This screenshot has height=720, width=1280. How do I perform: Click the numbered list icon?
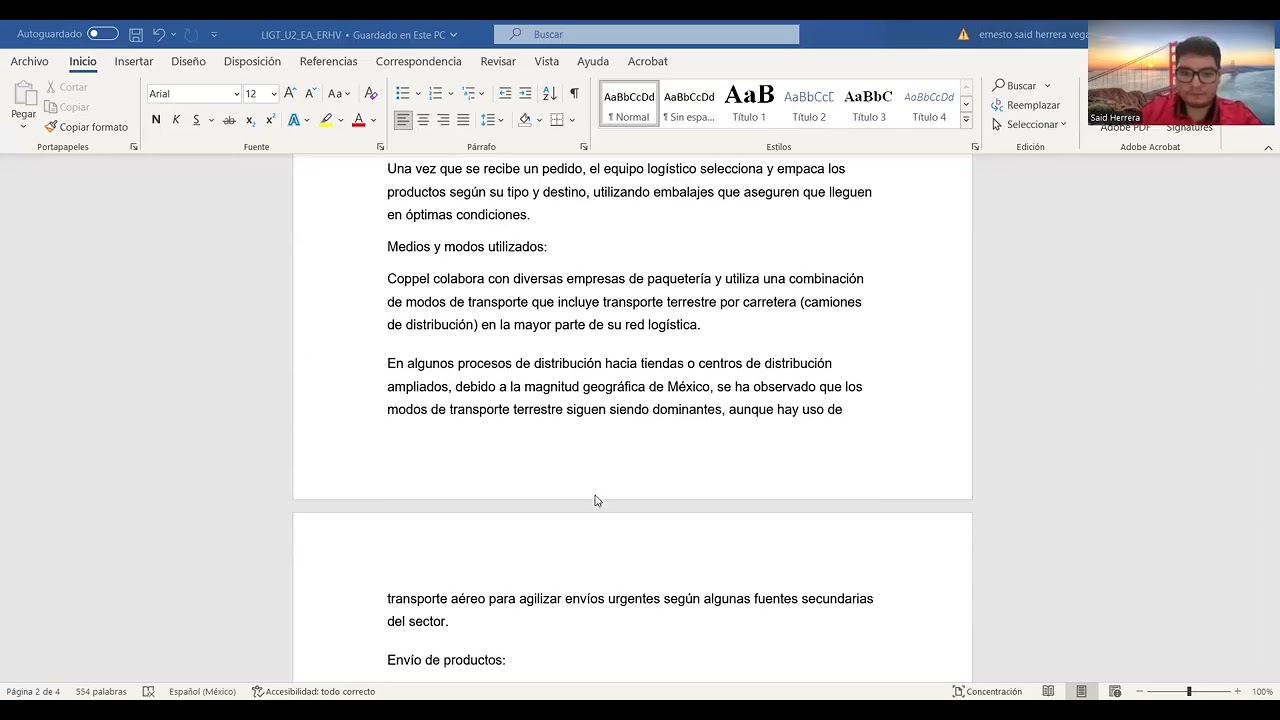pyautogui.click(x=435, y=93)
